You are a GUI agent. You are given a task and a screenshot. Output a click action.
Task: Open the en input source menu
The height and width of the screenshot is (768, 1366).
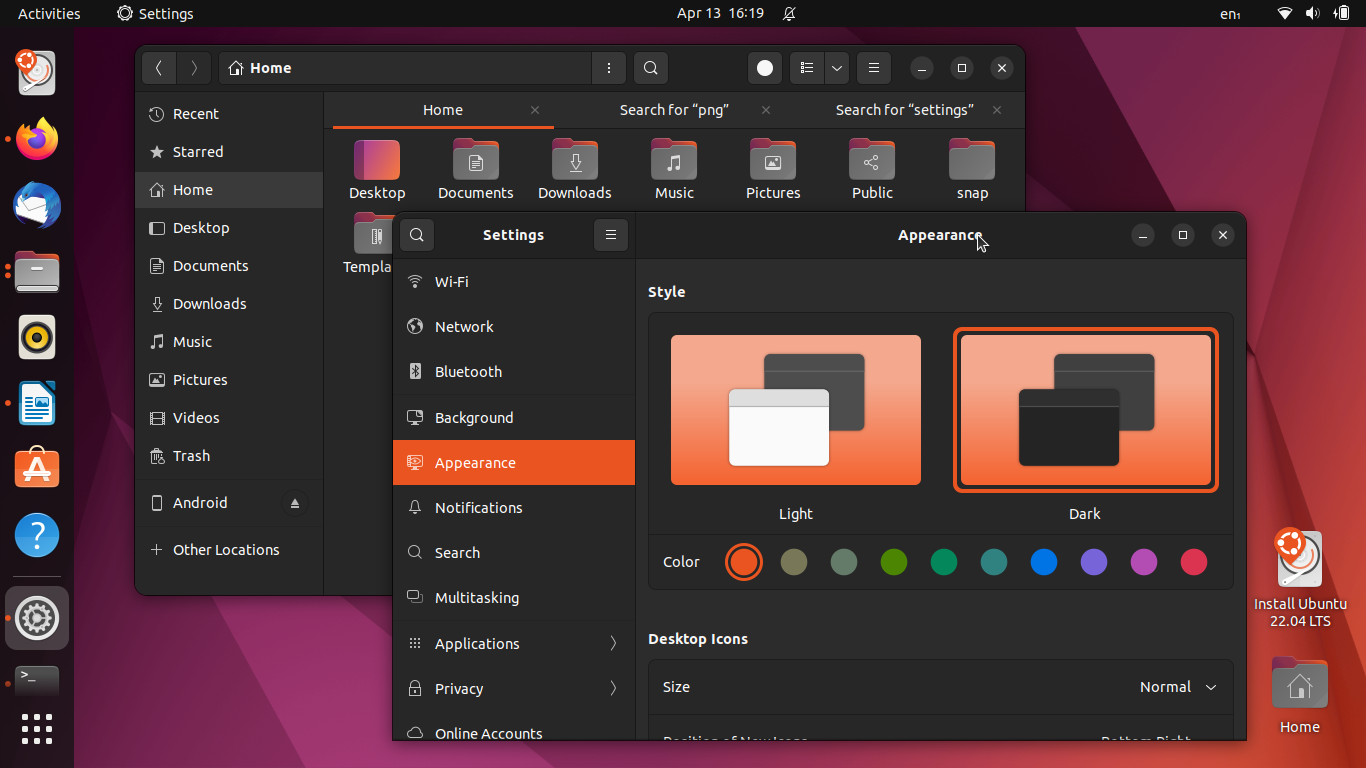coord(1230,13)
